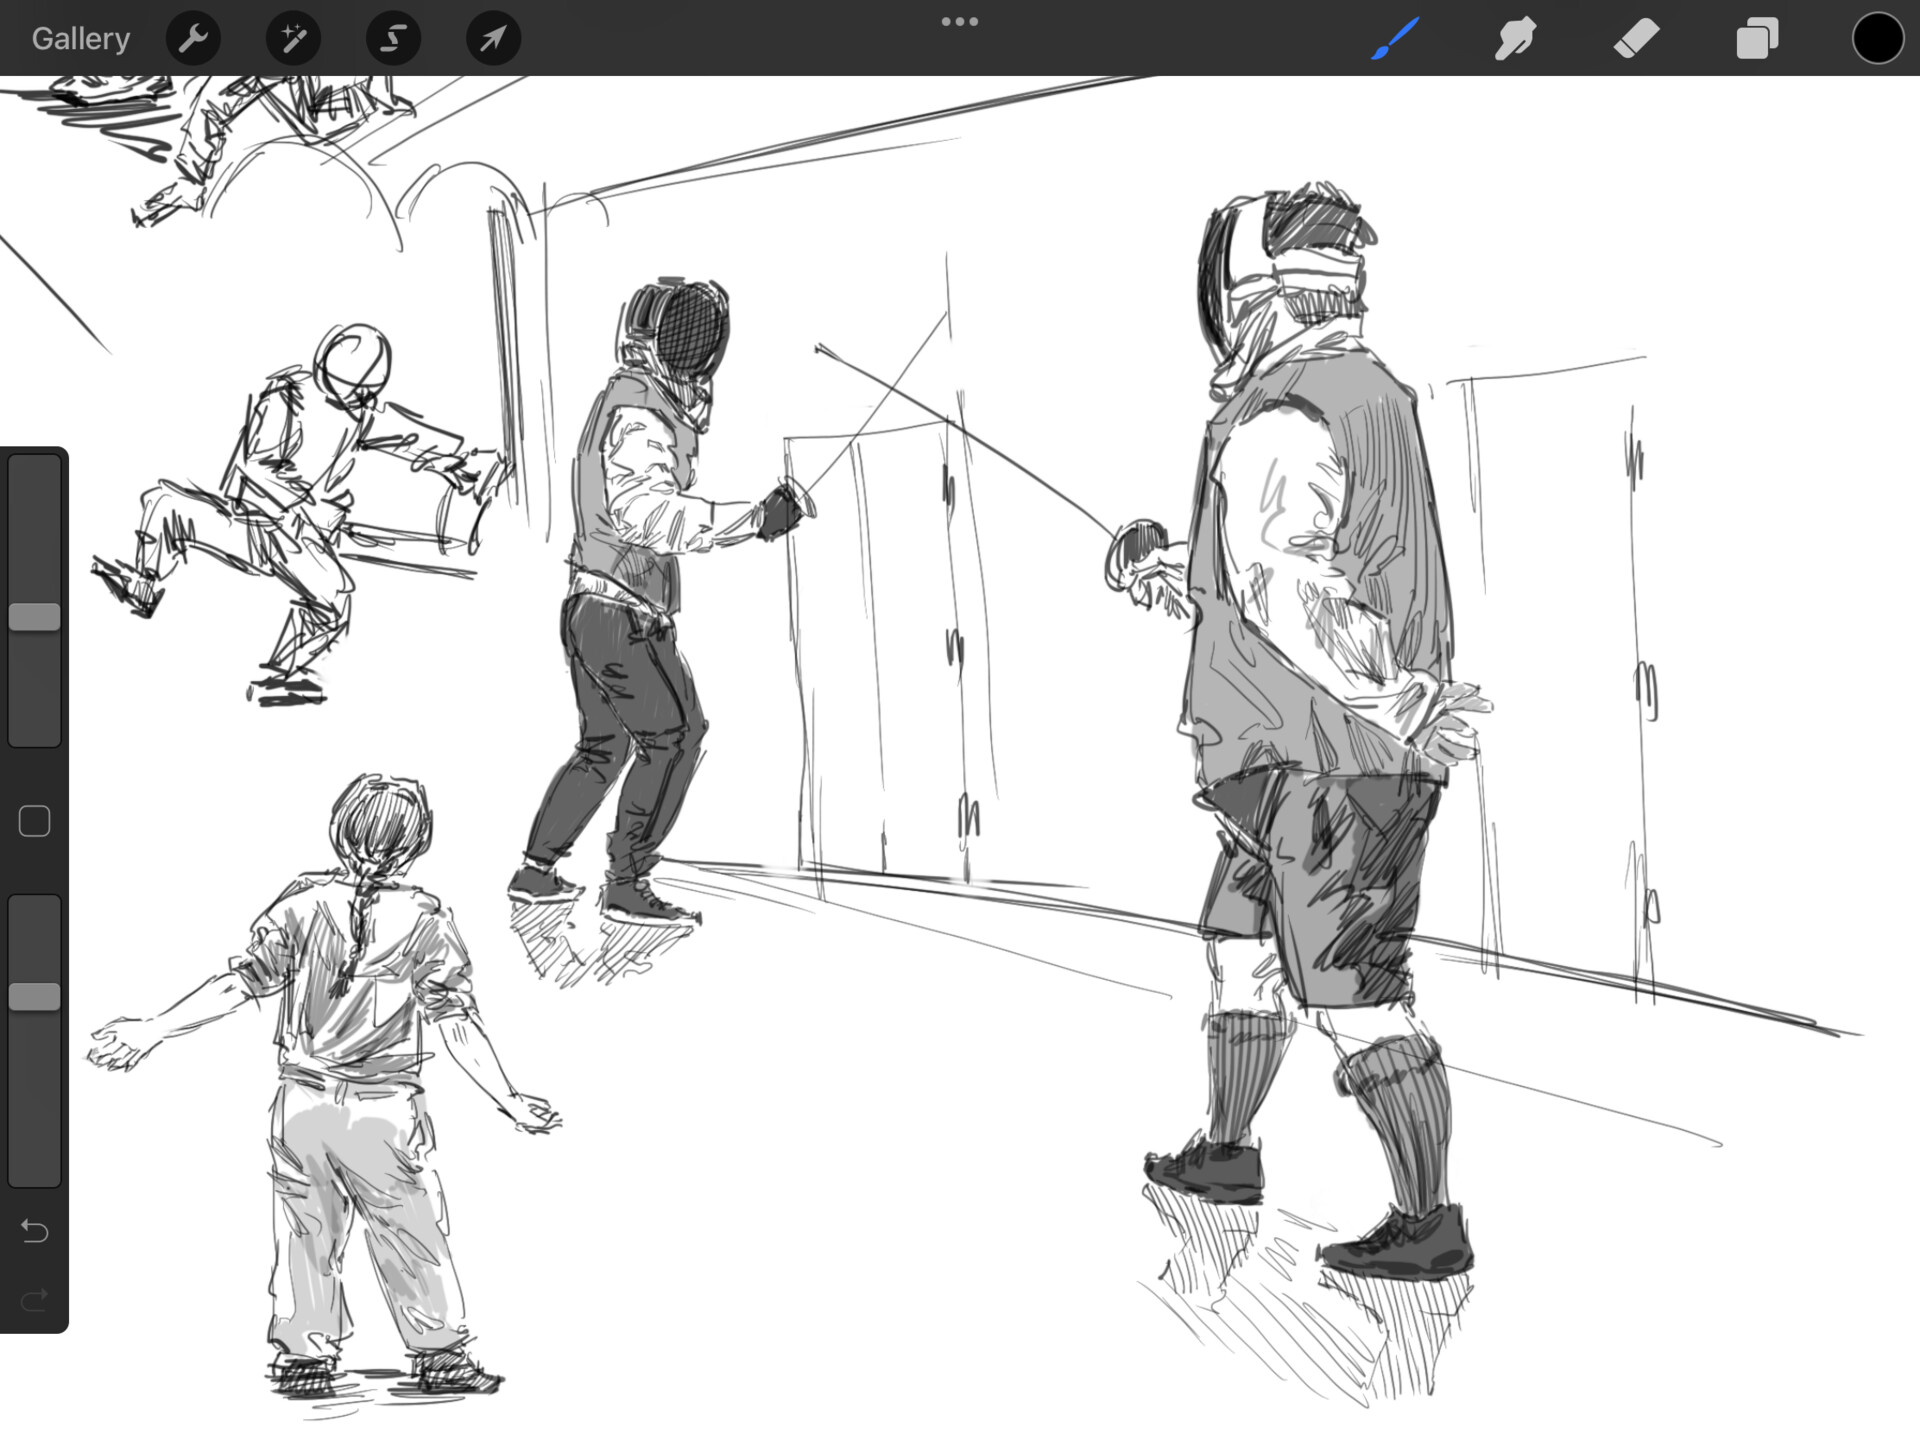Return to the Gallery
The image size is (1920, 1440).
click(x=80, y=38)
